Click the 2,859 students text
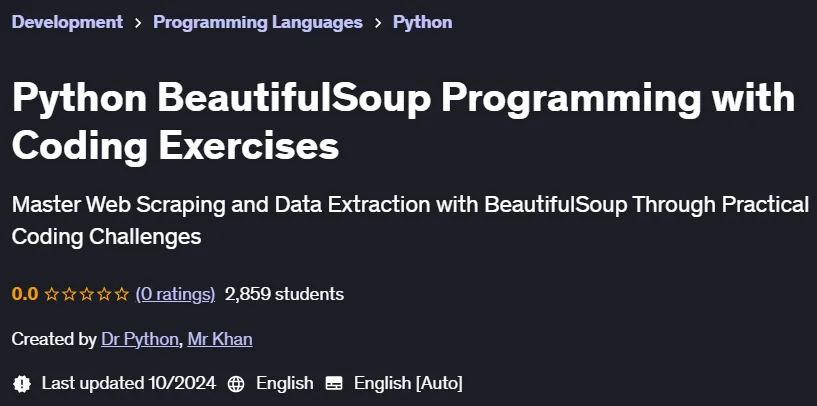The width and height of the screenshot is (817, 406). point(284,294)
